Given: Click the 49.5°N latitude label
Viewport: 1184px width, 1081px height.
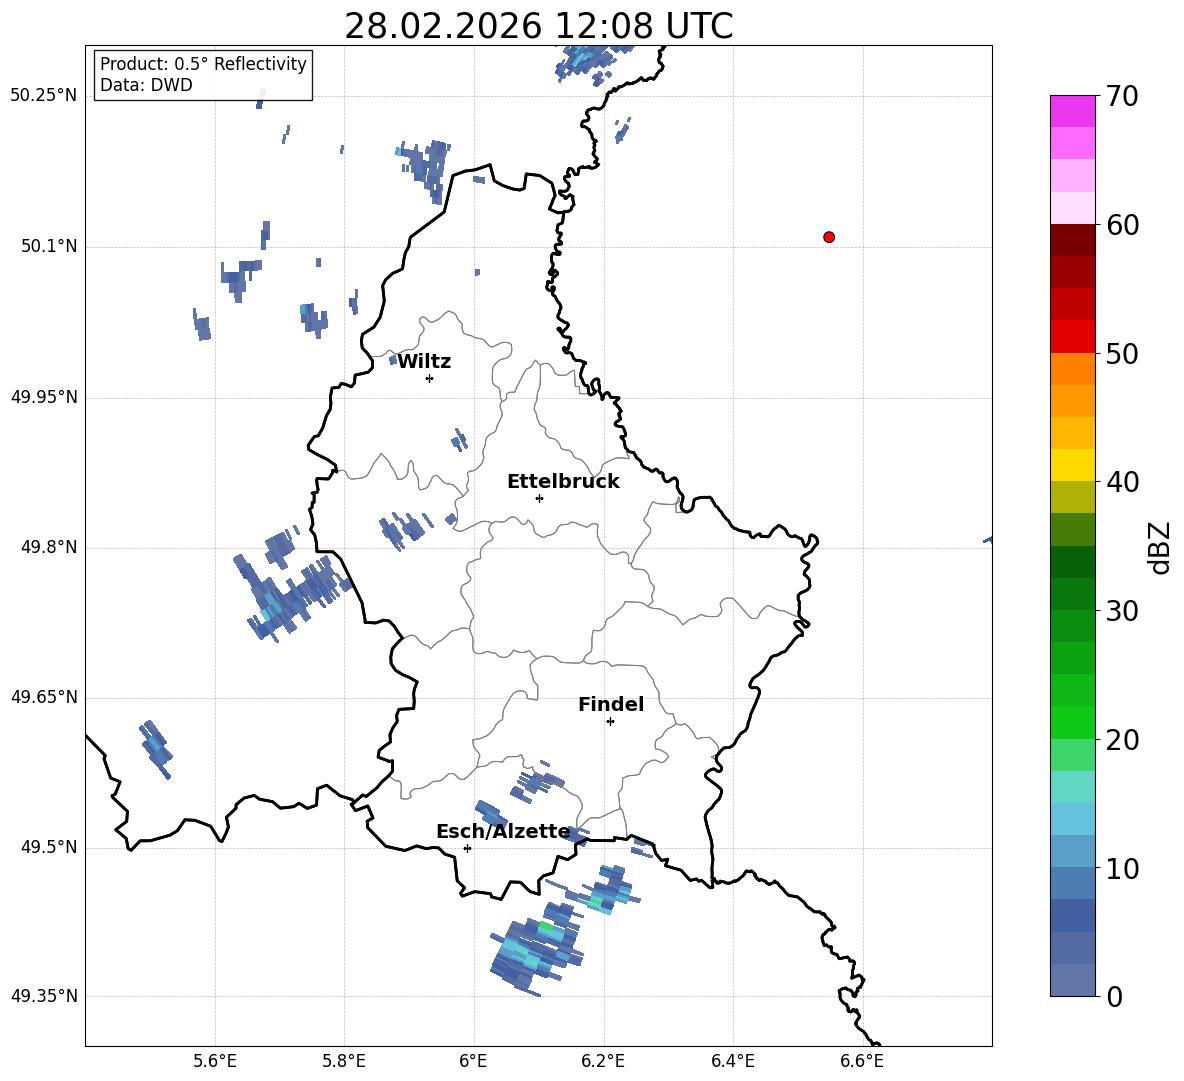Looking at the screenshot, I should pyautogui.click(x=49, y=847).
